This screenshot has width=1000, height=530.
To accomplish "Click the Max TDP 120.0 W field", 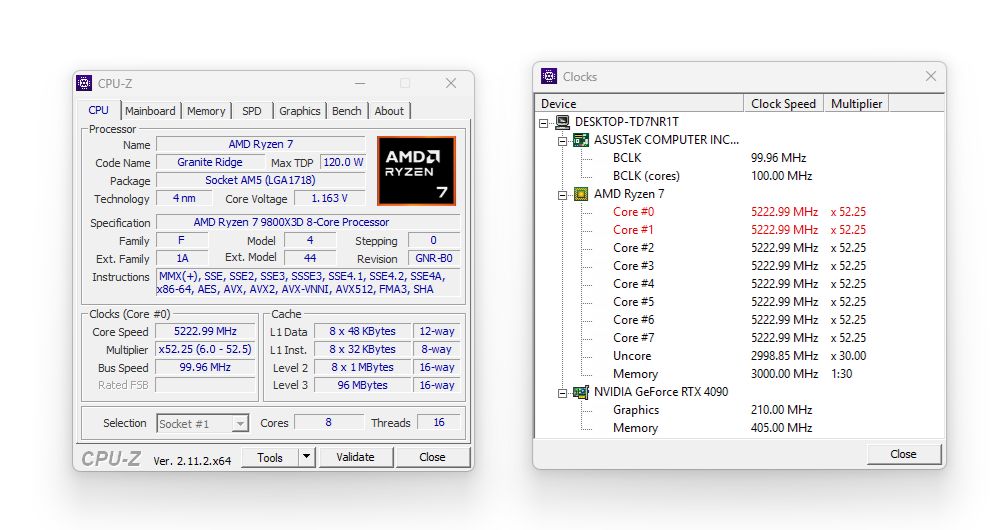I will point(342,162).
